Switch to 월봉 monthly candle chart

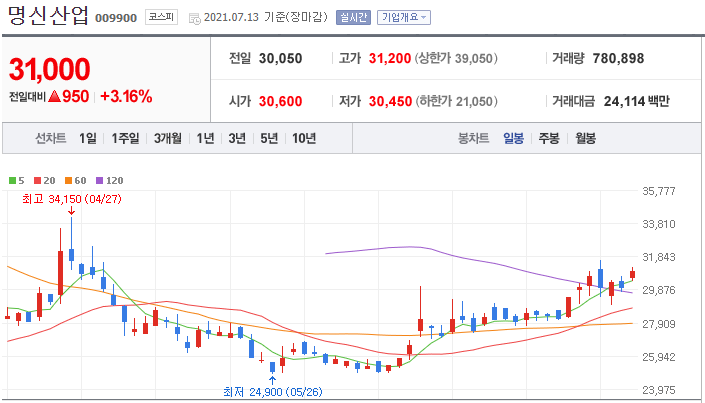(585, 139)
